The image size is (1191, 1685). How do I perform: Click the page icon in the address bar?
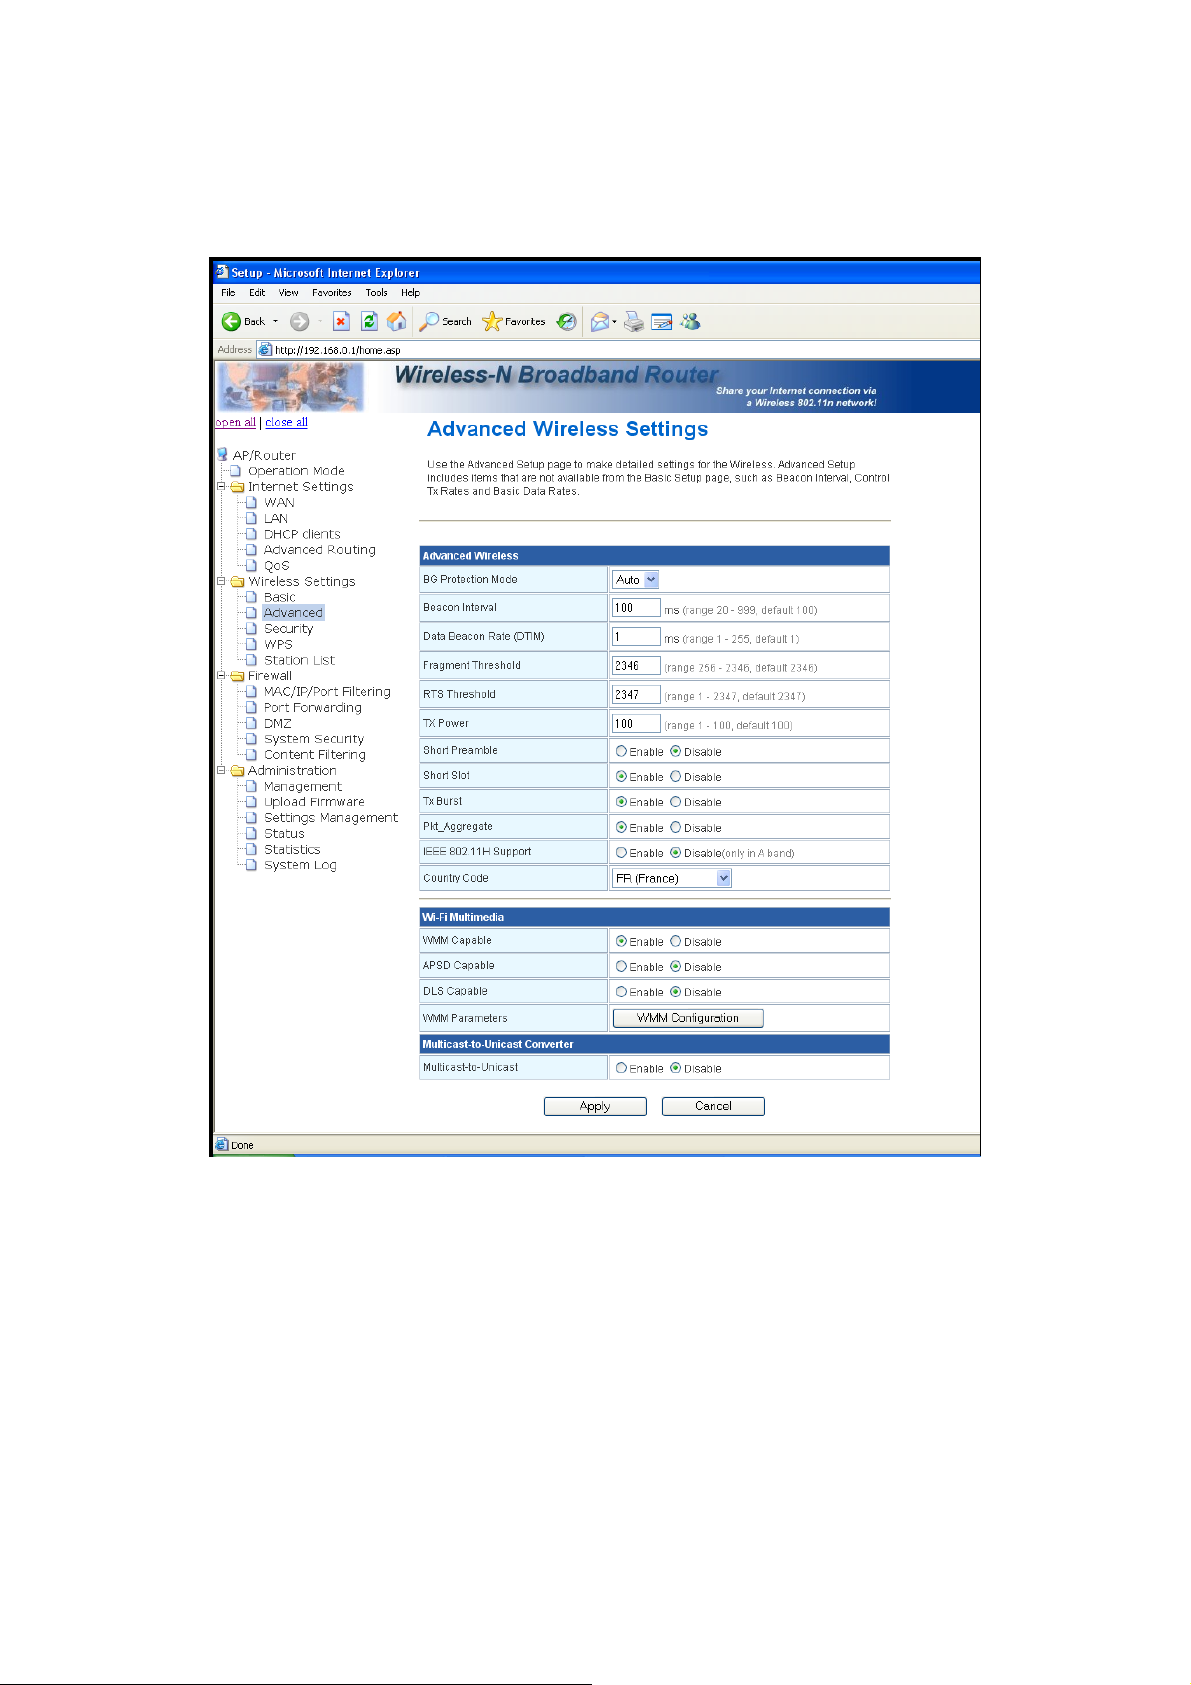coord(265,349)
